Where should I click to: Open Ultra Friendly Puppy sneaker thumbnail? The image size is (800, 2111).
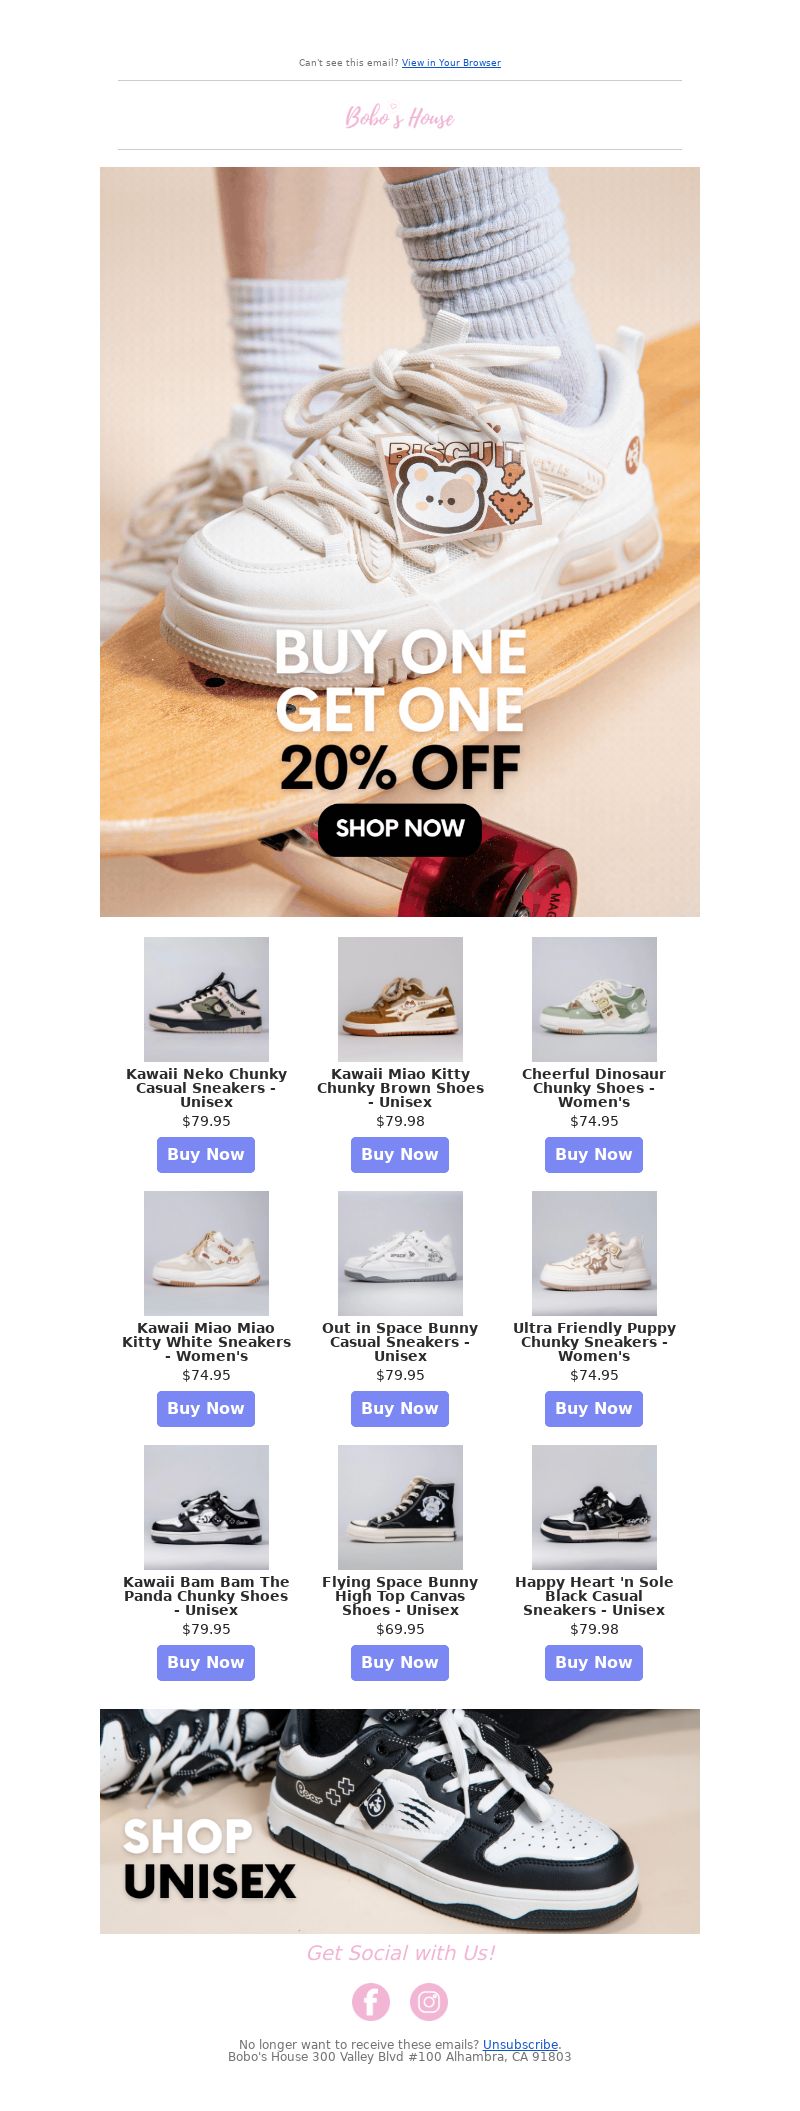594,1253
